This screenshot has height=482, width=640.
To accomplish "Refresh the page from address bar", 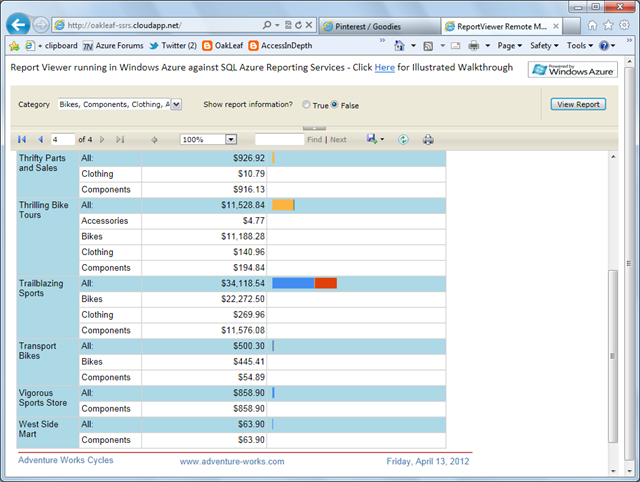I will pyautogui.click(x=298, y=25).
